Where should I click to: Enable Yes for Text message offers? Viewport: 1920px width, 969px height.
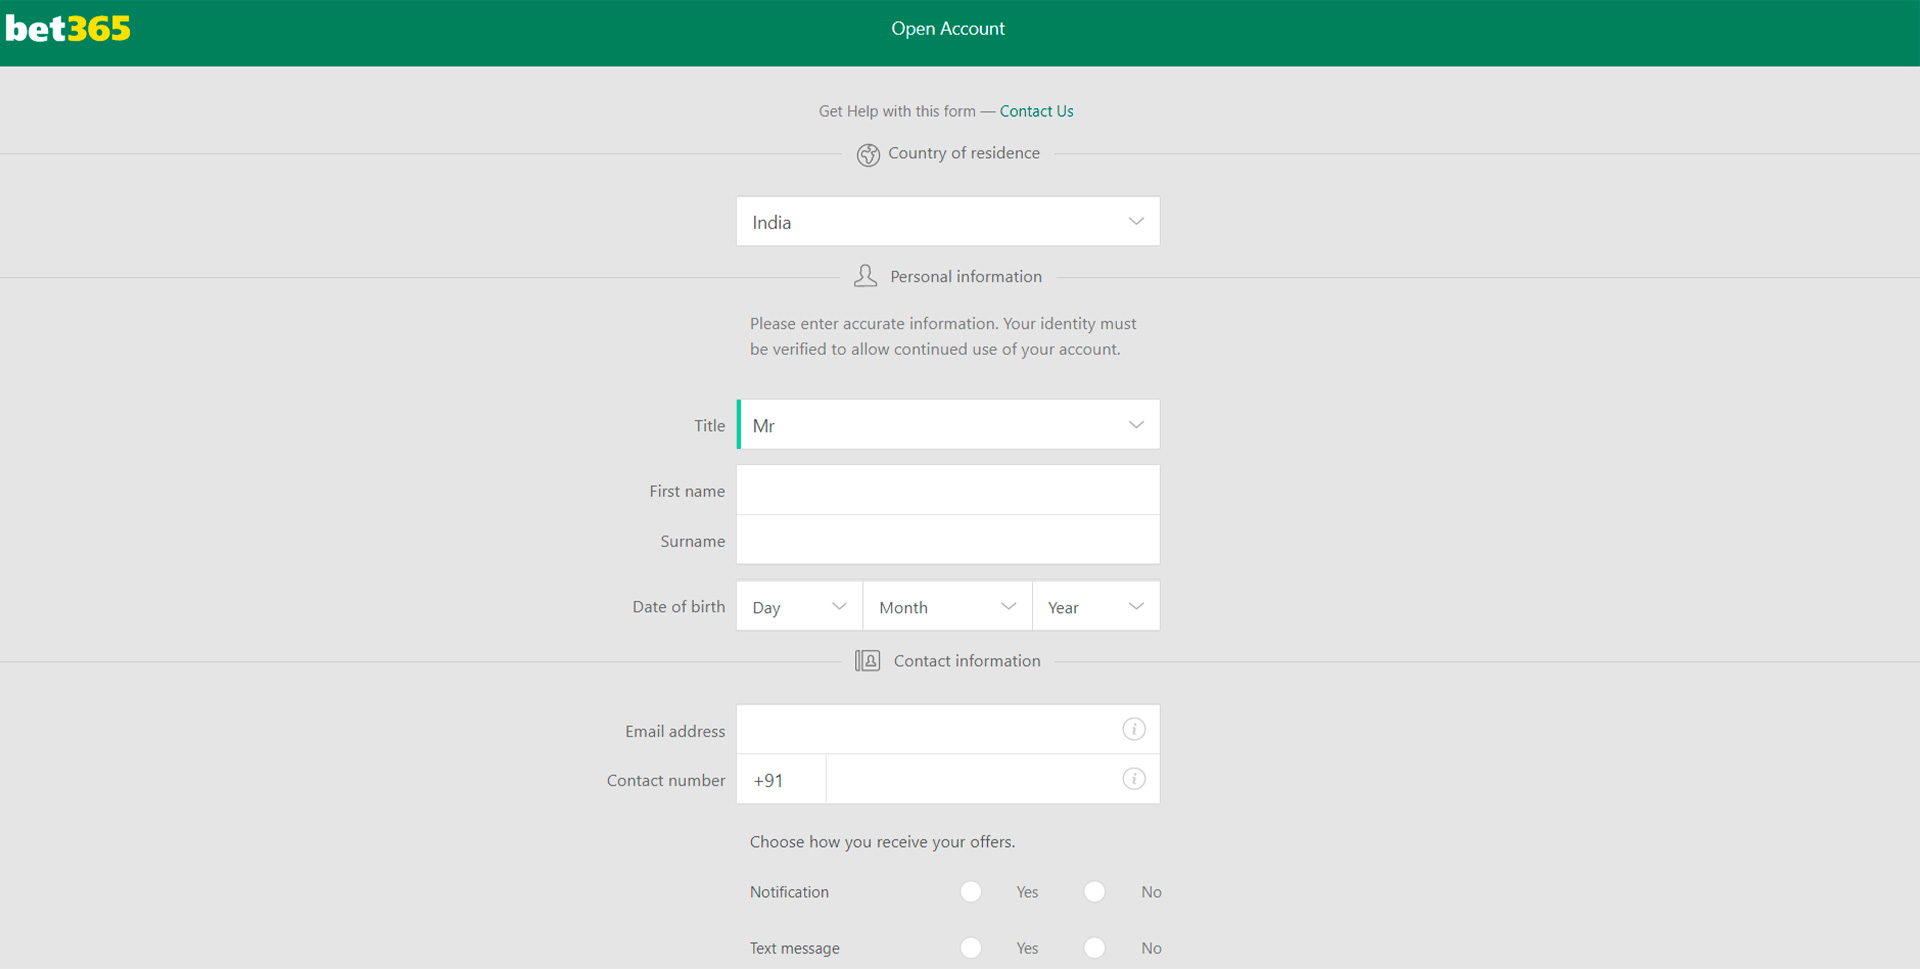point(970,947)
